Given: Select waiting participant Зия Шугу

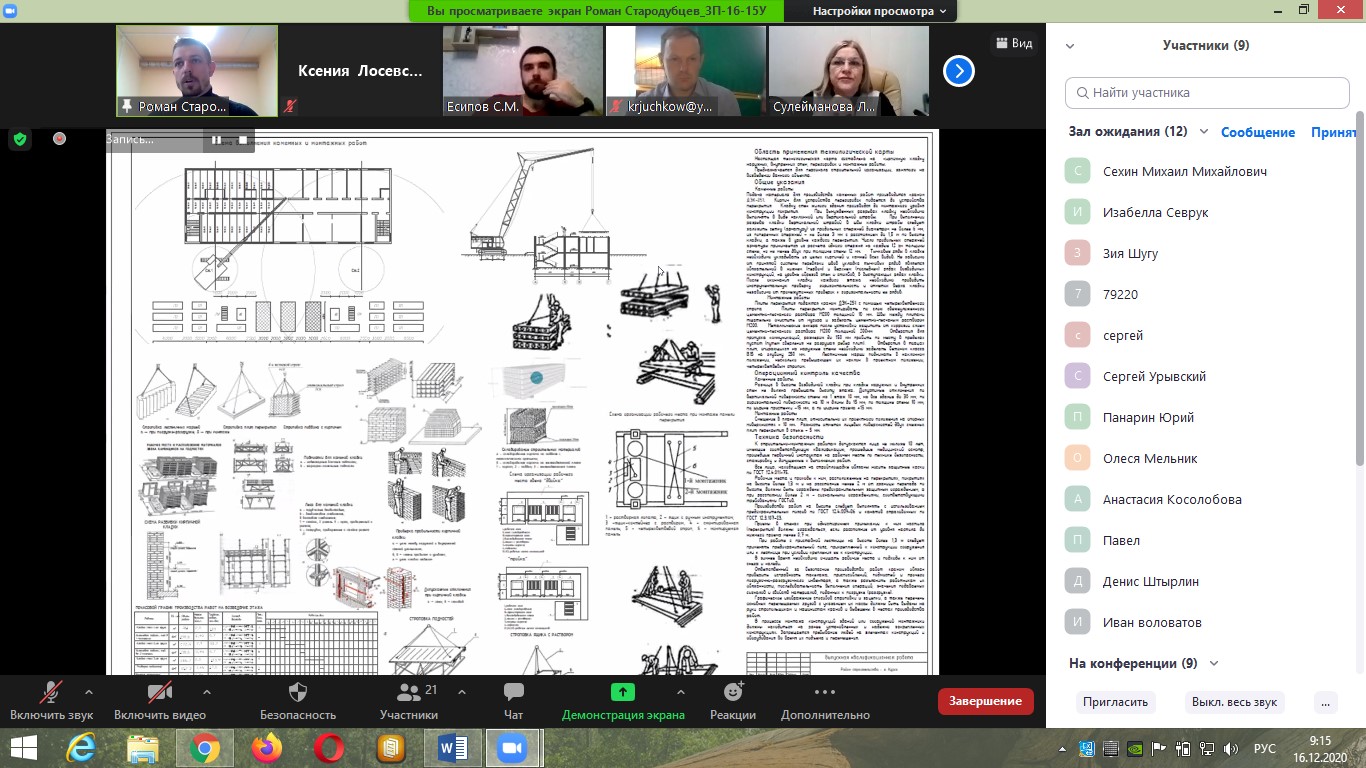Looking at the screenshot, I should point(1203,253).
